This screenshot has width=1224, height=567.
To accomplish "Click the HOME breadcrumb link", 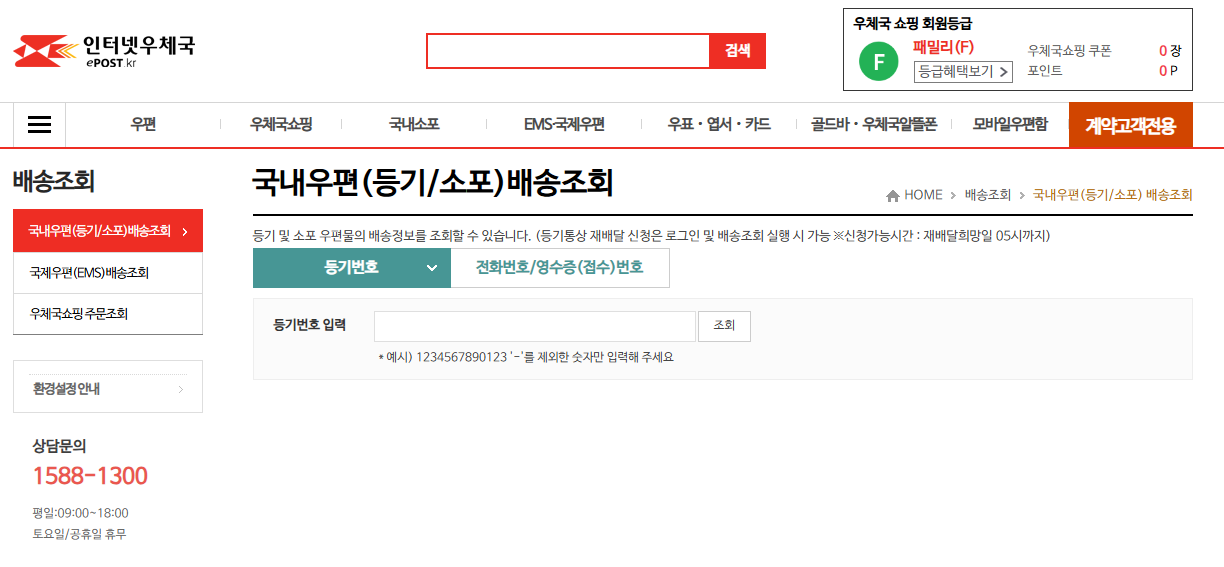I will point(923,195).
